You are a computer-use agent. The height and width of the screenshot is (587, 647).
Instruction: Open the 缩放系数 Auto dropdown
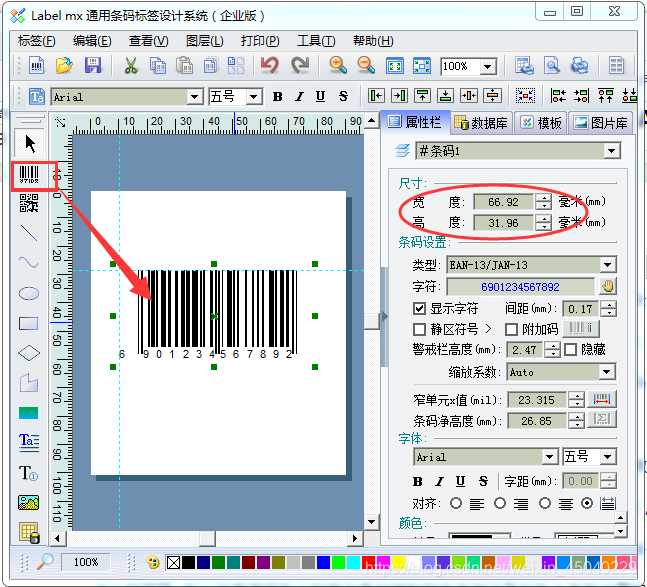tap(606, 372)
